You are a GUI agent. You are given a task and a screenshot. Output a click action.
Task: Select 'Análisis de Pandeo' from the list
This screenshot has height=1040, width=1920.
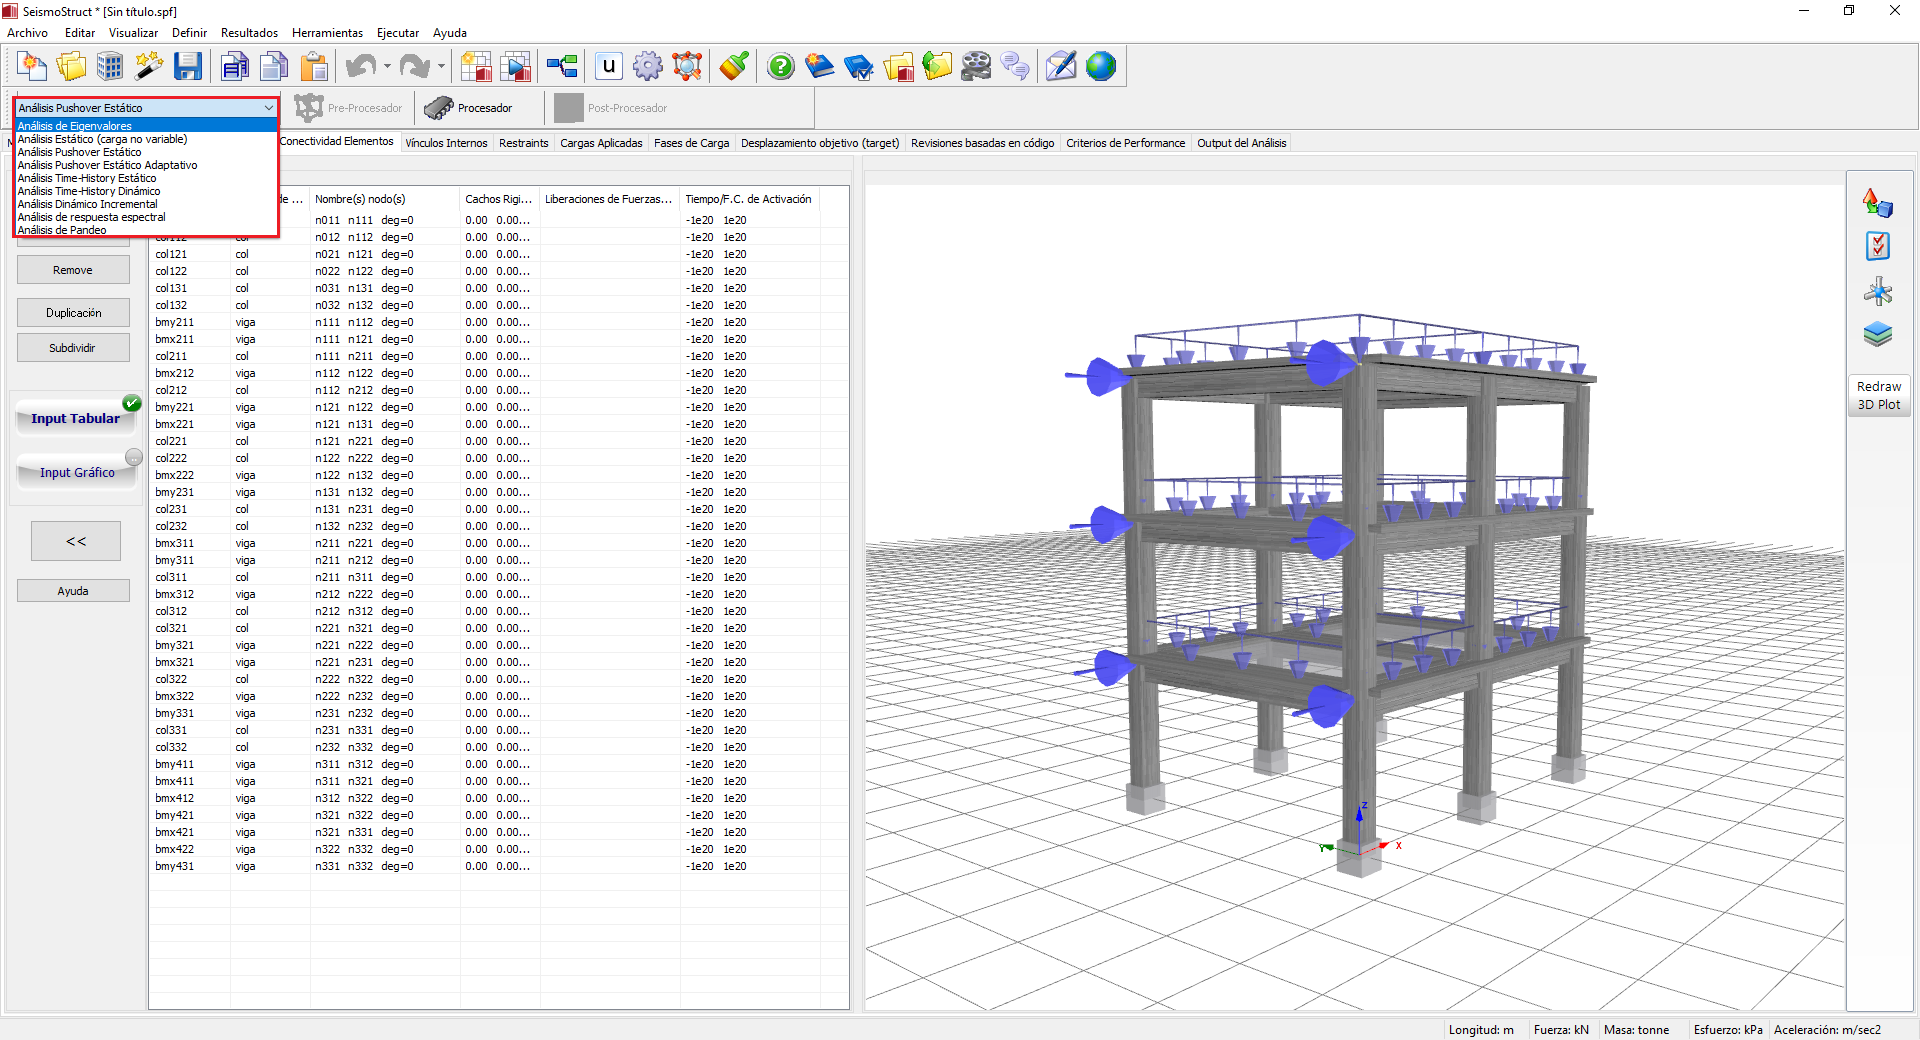[62, 230]
